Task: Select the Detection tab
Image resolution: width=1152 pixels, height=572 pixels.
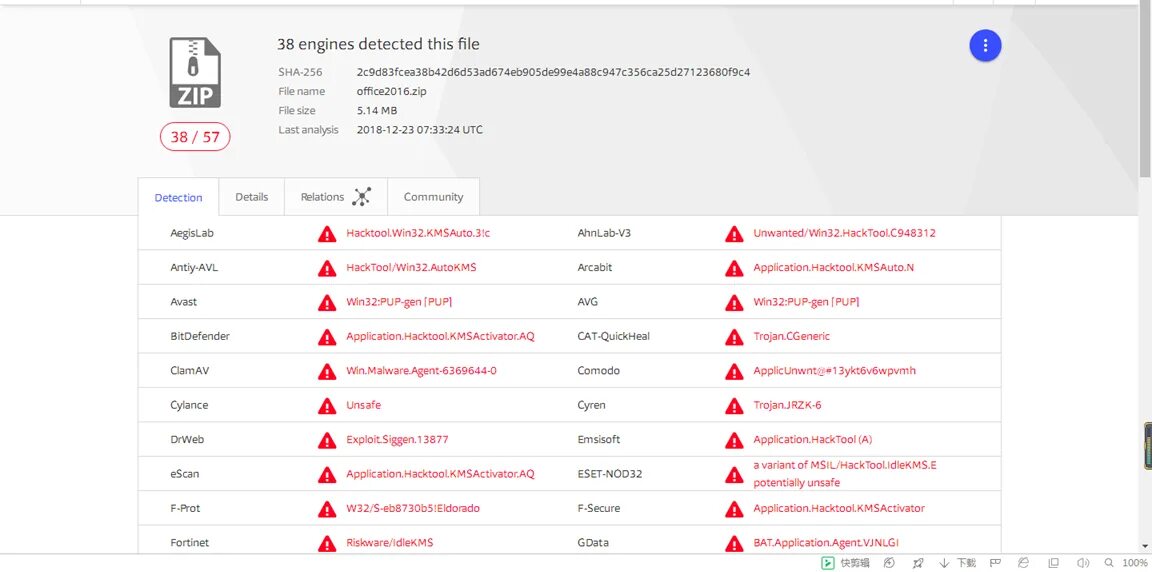Action: click(x=178, y=198)
